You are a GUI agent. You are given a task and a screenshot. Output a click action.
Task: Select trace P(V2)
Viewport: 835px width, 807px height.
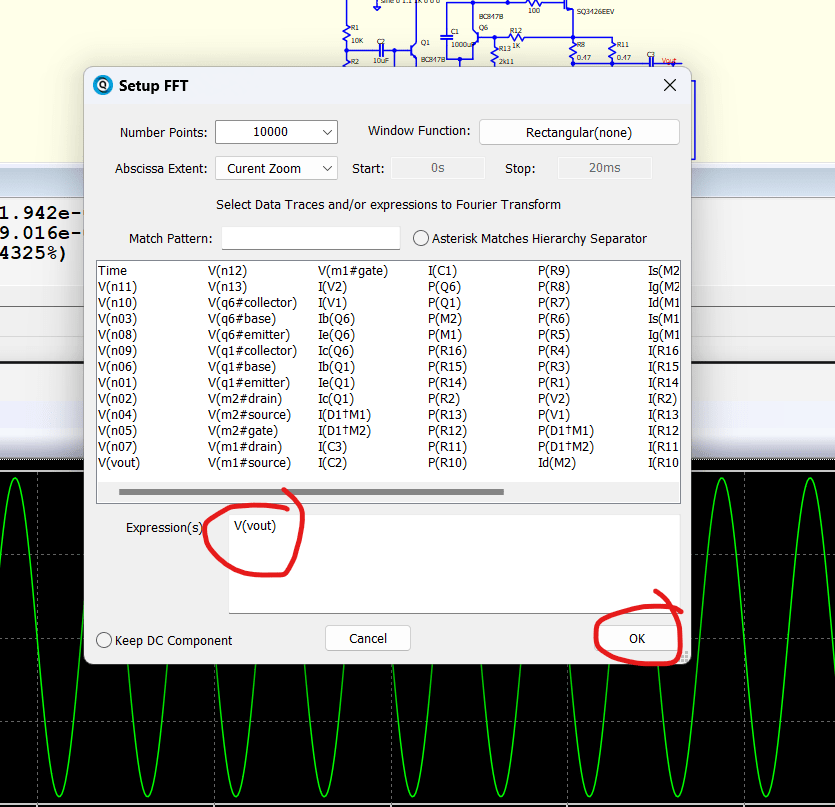coord(554,398)
